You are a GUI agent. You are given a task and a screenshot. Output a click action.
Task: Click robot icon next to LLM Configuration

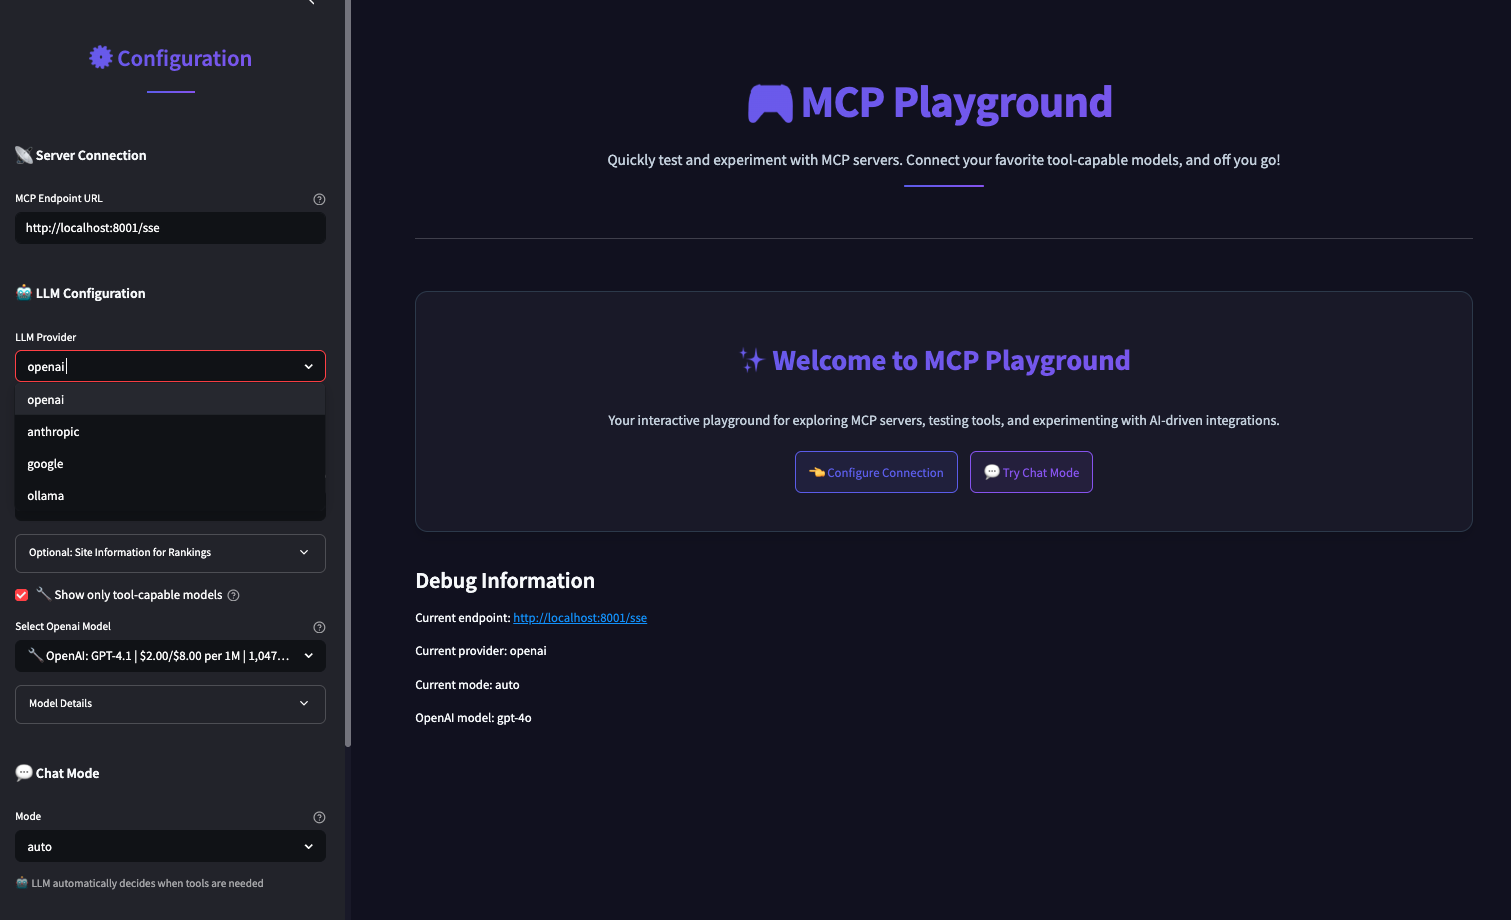tap(24, 292)
